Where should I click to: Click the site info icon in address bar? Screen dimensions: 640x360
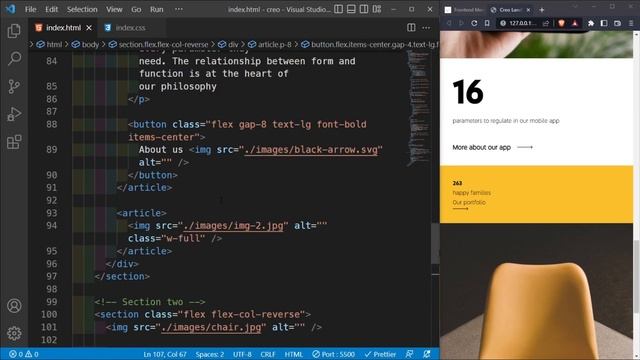[503, 23]
